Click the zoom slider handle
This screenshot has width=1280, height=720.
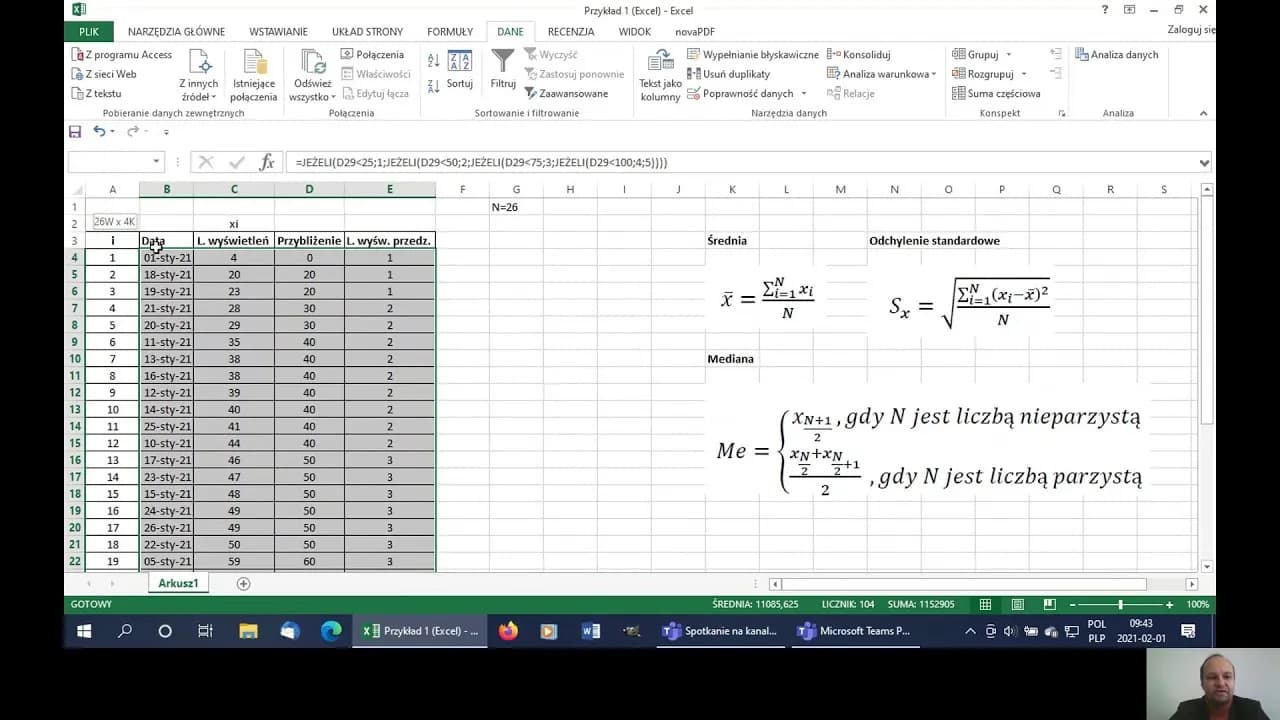[1120, 605]
